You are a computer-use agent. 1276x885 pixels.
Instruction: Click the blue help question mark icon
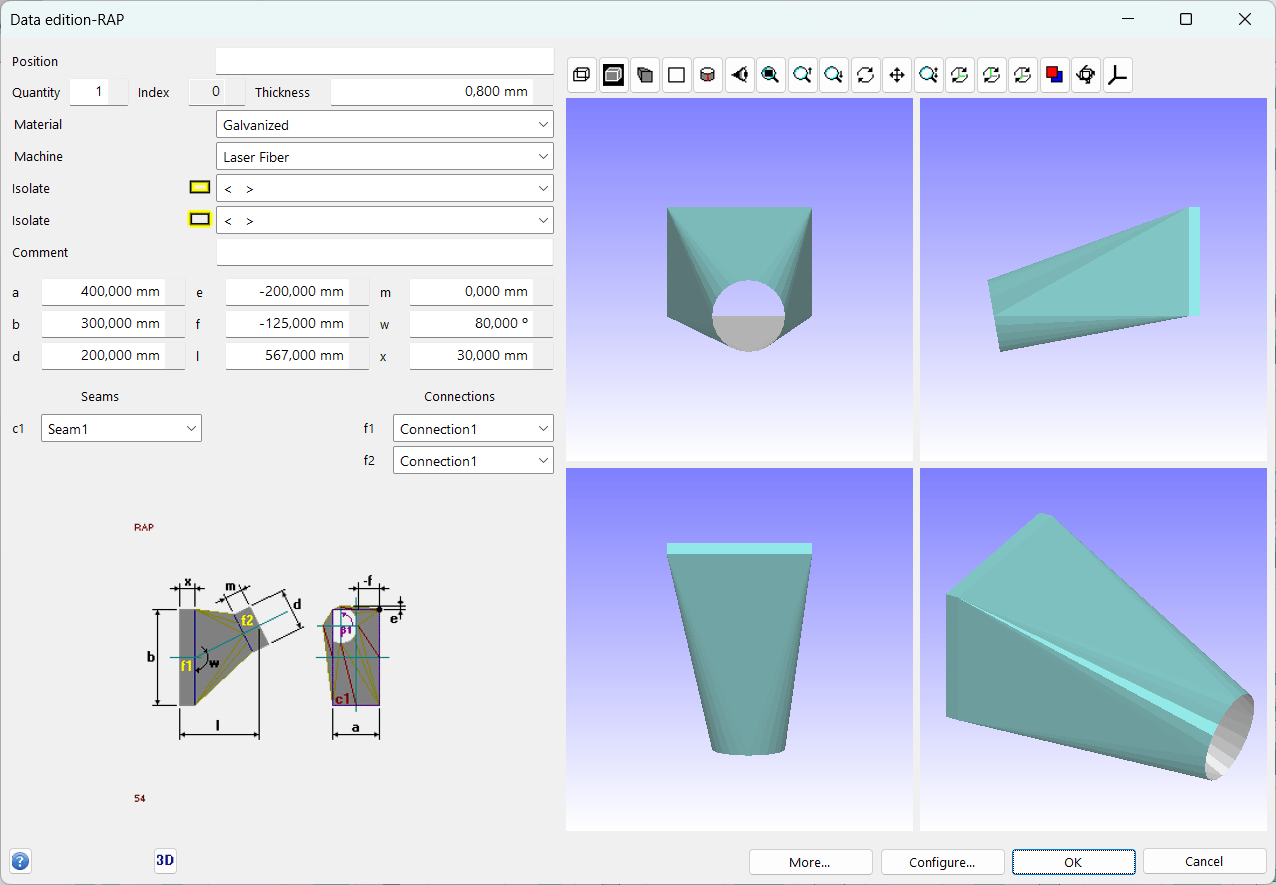pos(20,861)
